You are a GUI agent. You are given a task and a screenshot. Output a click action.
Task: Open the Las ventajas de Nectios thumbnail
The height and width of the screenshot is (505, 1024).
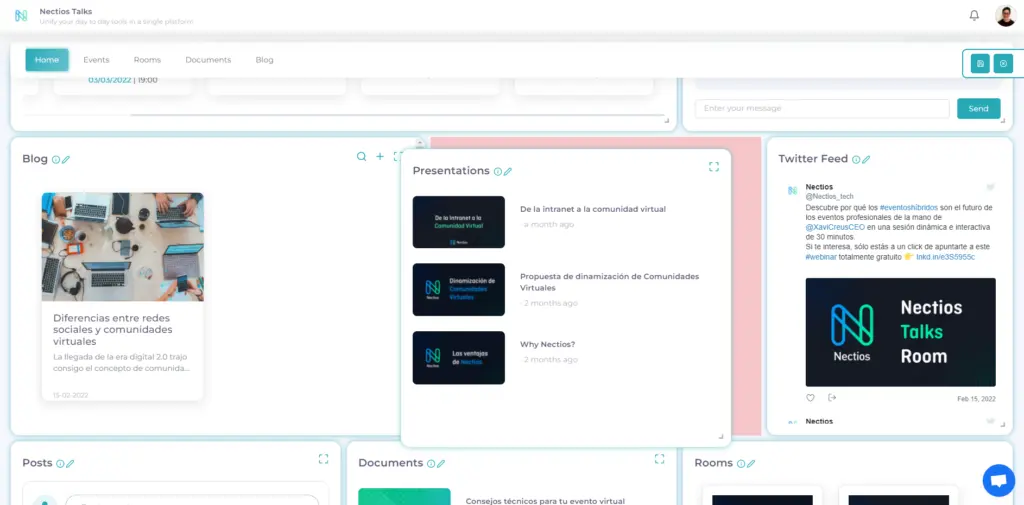[458, 357]
